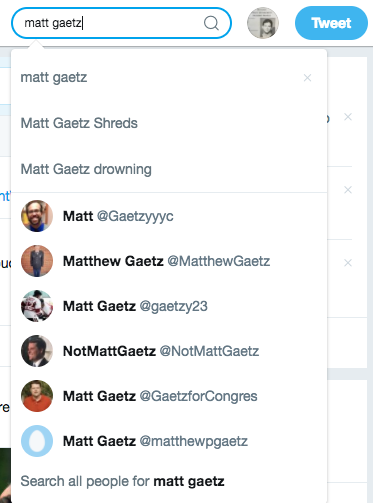Open the Matthew Gaetz @MatthewGaetz result

pyautogui.click(x=169, y=261)
